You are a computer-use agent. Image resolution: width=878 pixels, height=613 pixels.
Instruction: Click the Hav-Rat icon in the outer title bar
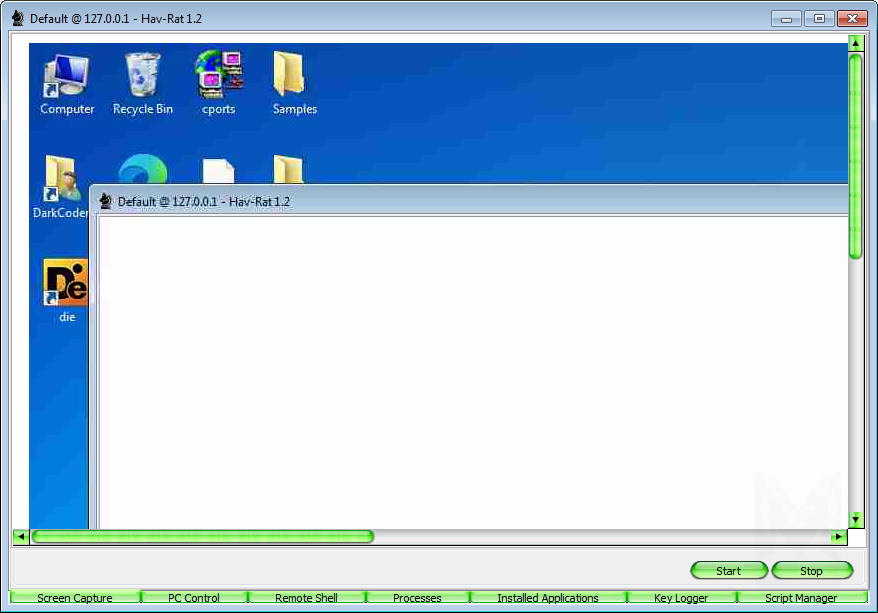coord(17,18)
